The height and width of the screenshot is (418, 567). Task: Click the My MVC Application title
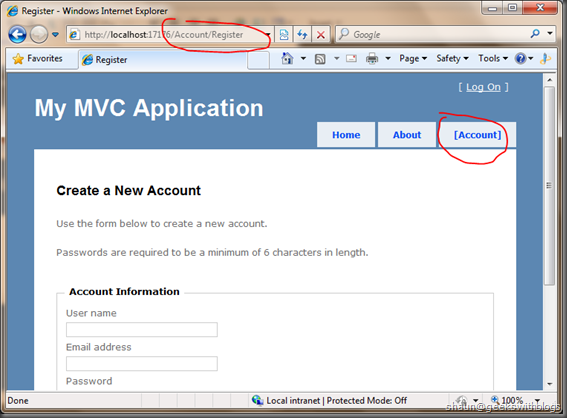coord(149,108)
